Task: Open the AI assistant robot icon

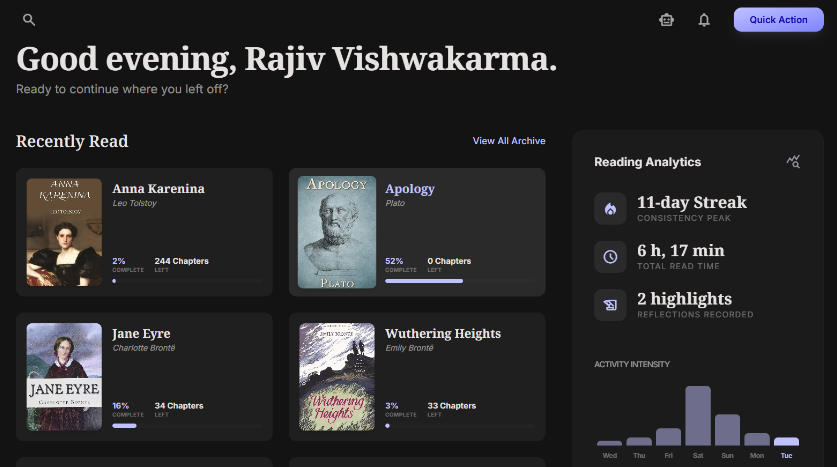Action: 666,20
